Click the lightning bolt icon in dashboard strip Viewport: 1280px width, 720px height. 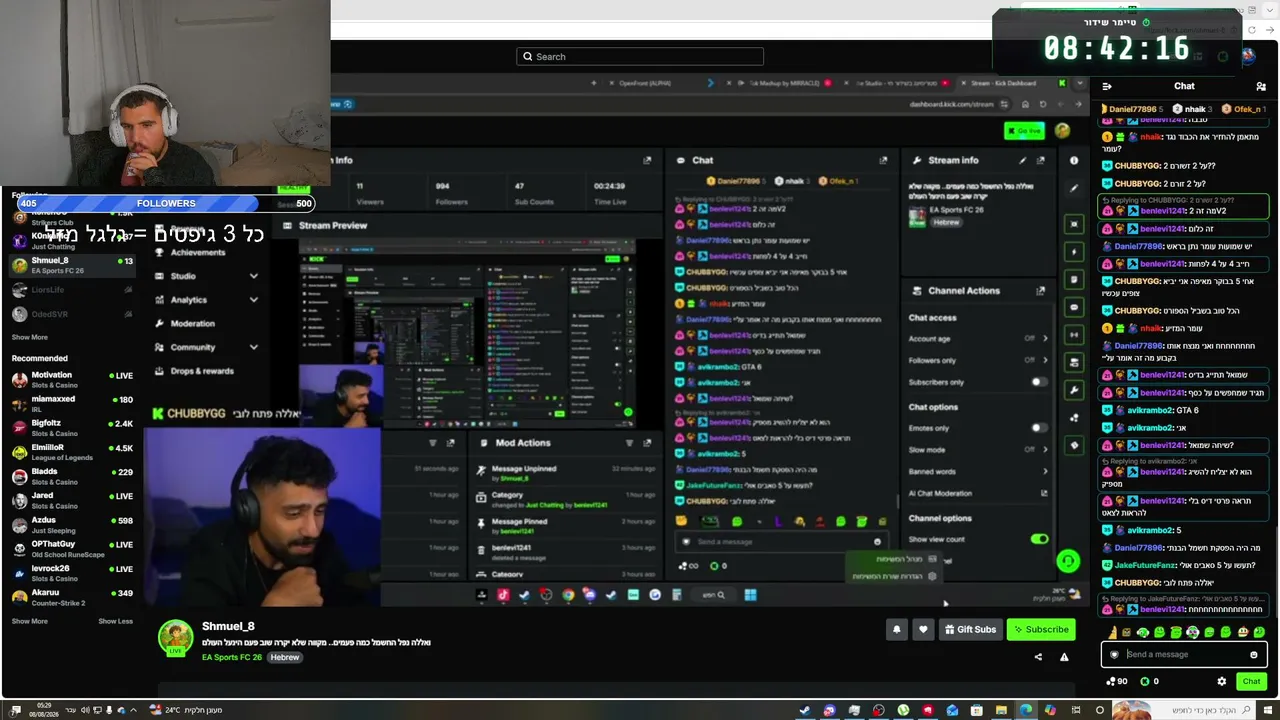[1074, 252]
